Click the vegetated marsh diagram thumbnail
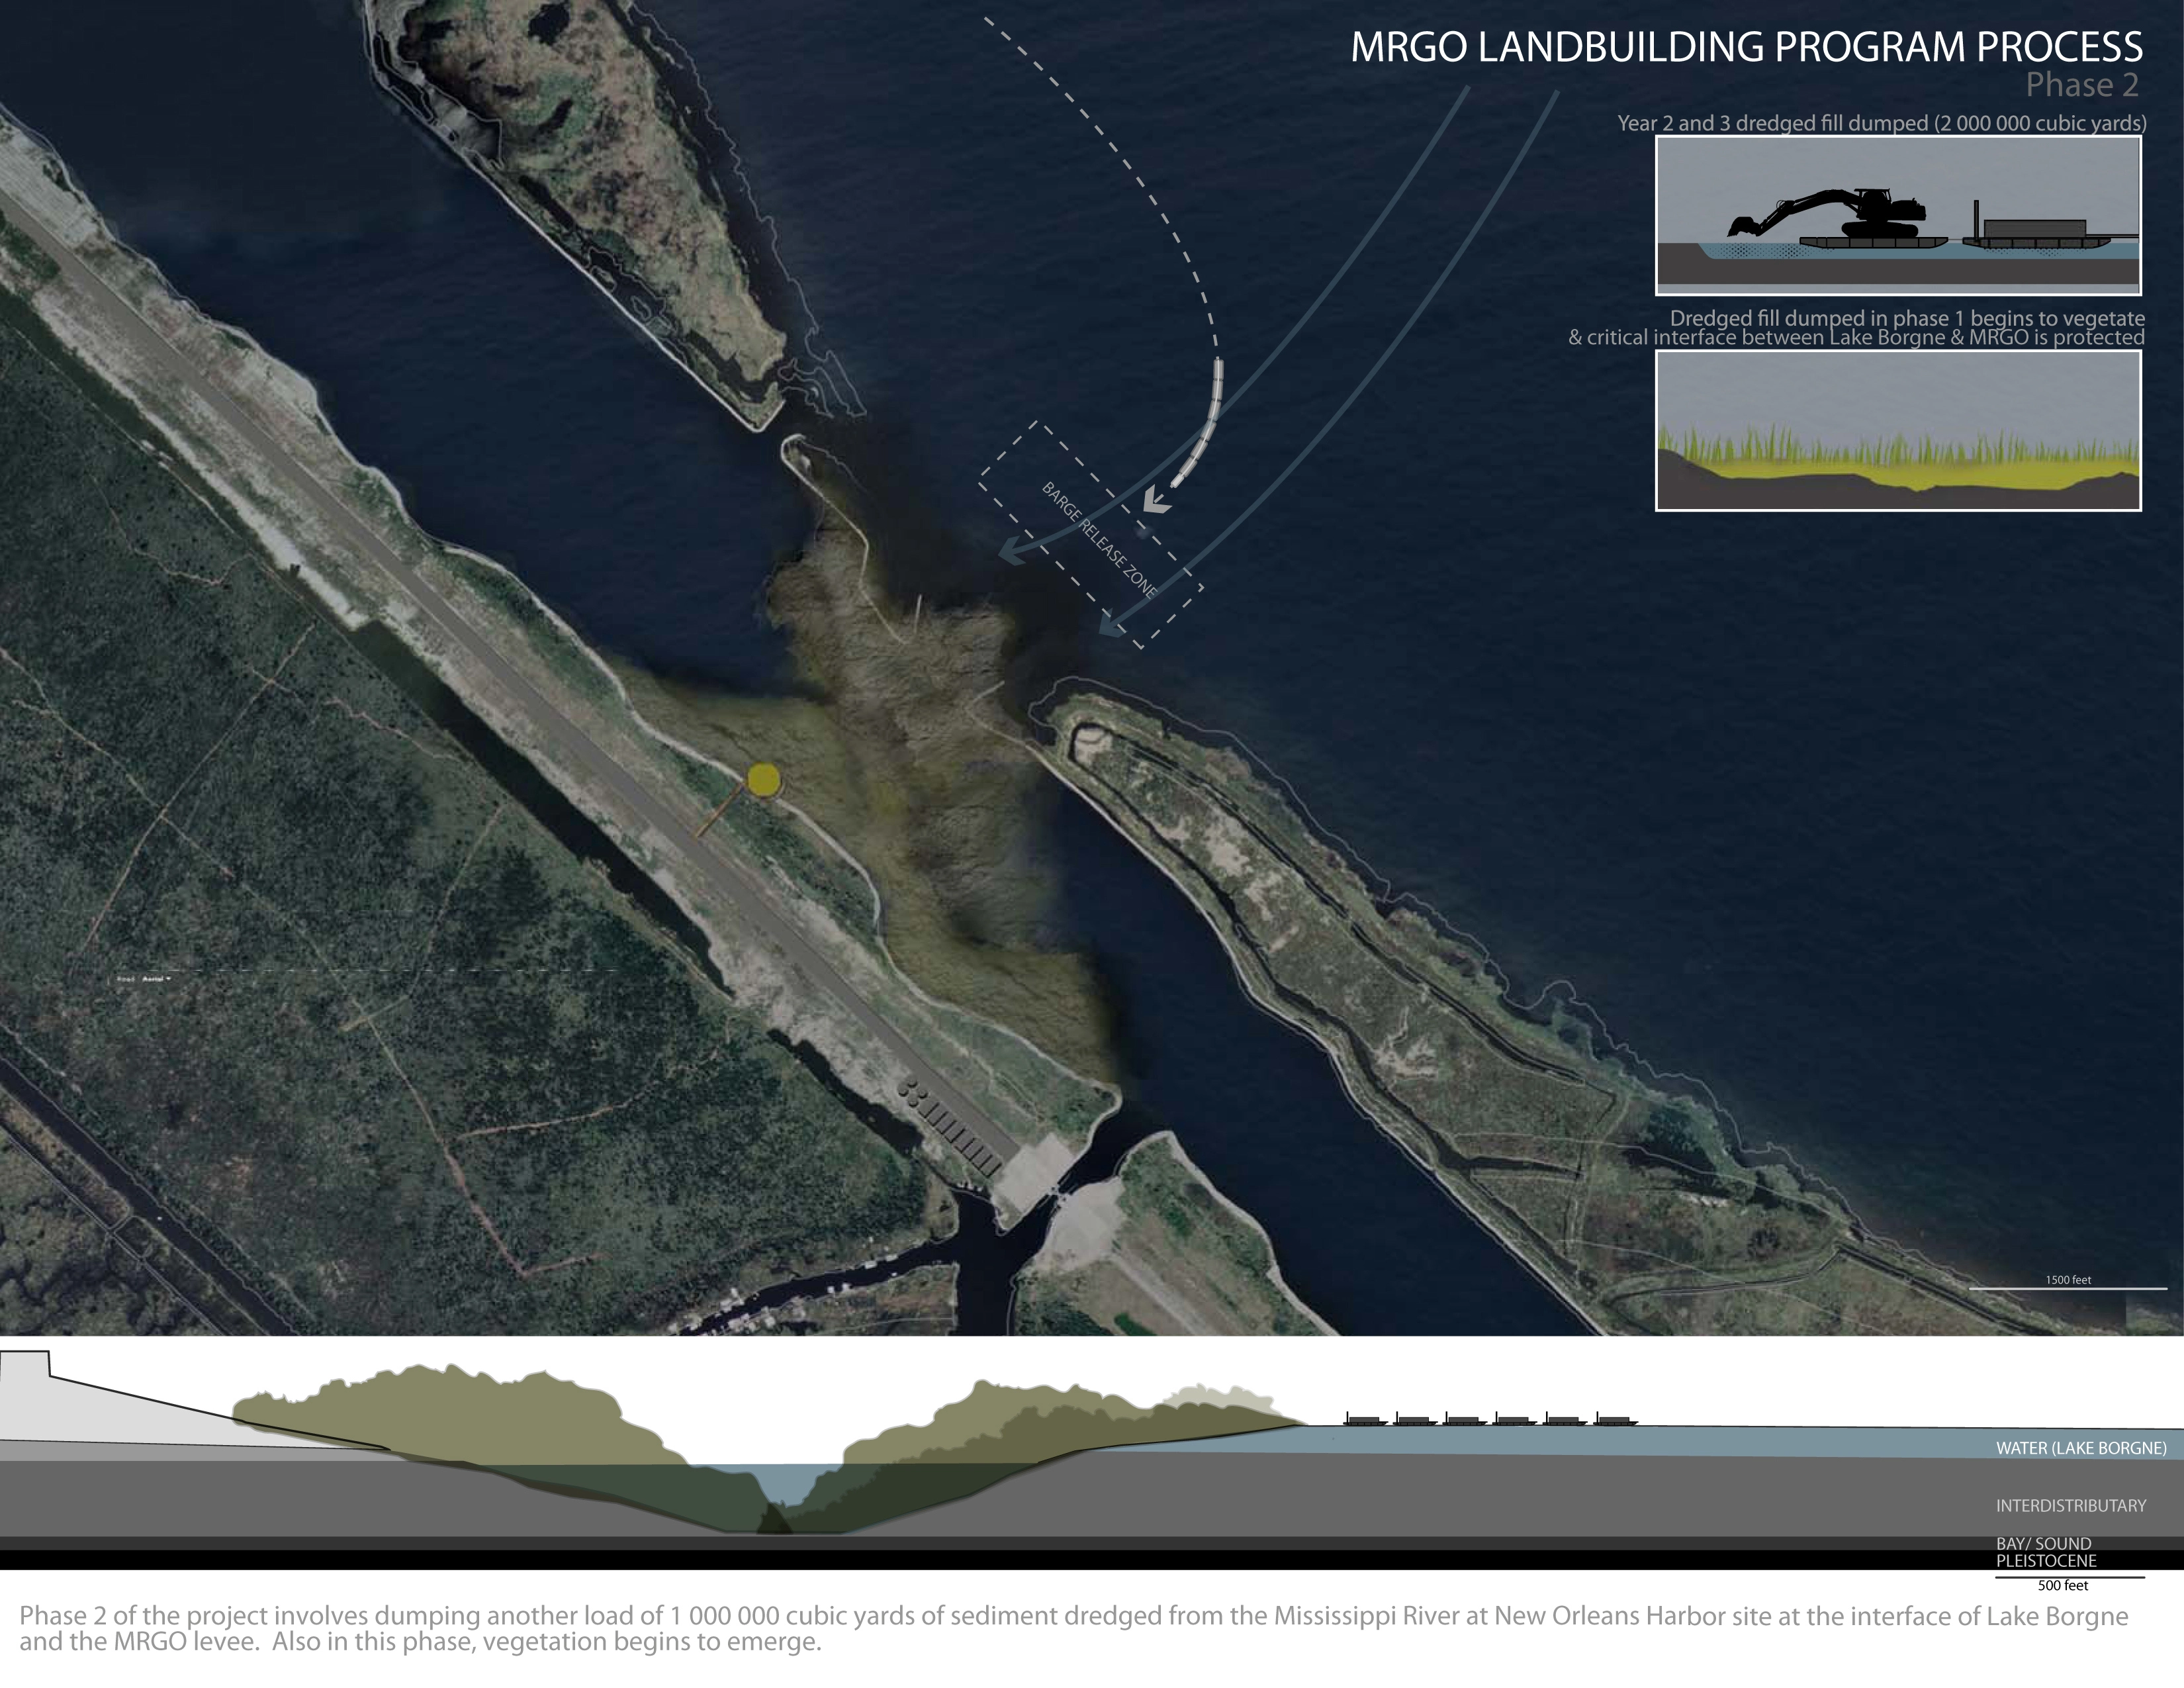 [x=1898, y=431]
